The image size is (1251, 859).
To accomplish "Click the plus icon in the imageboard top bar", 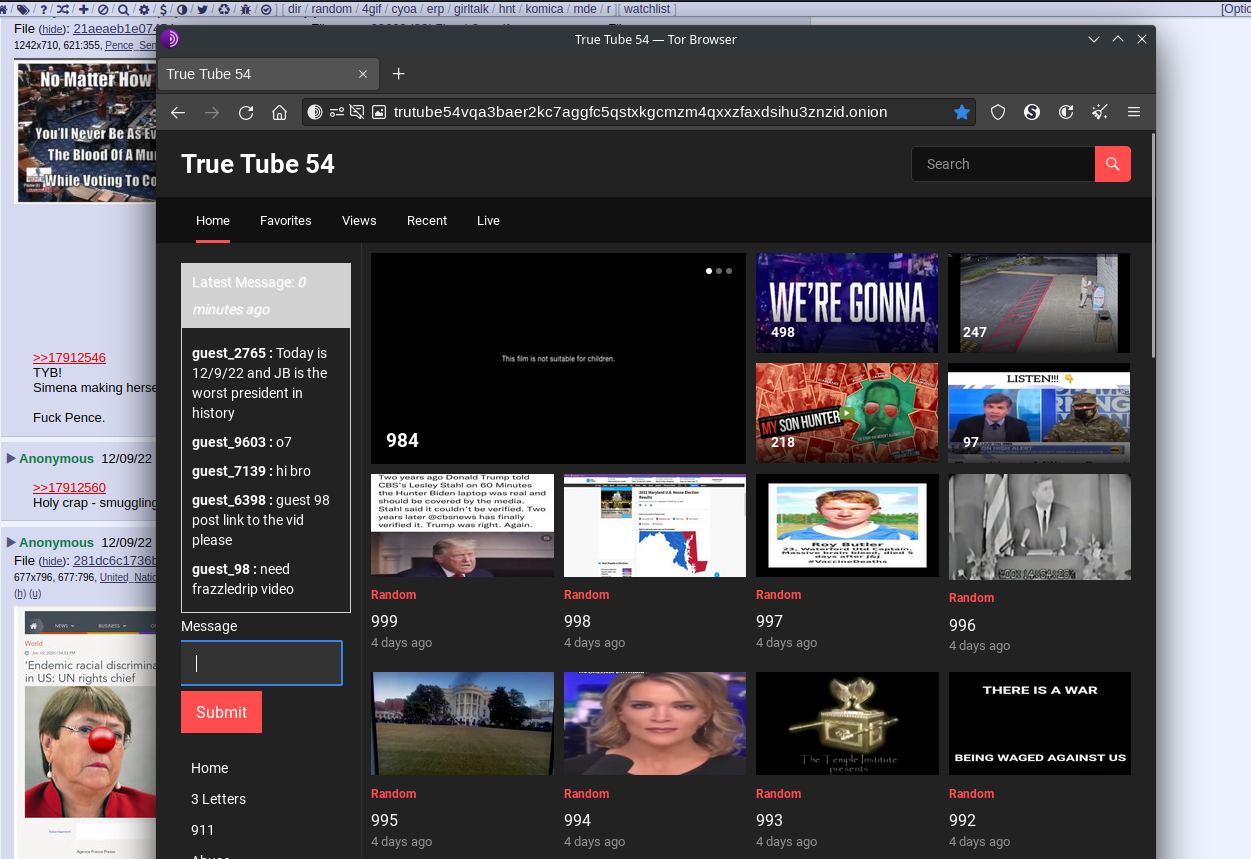I will click(83, 9).
